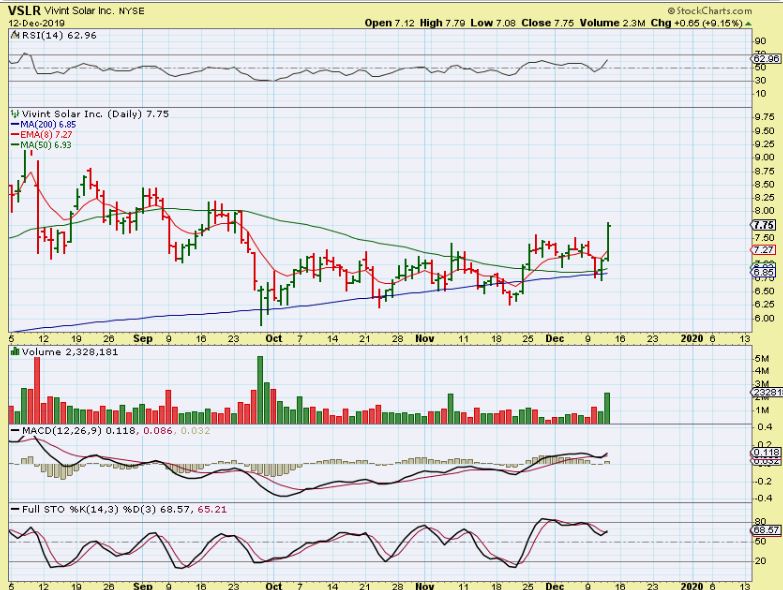Image resolution: width=783 pixels, height=590 pixels.
Task: Click the volume value tag on volume axis
Action: pos(767,392)
